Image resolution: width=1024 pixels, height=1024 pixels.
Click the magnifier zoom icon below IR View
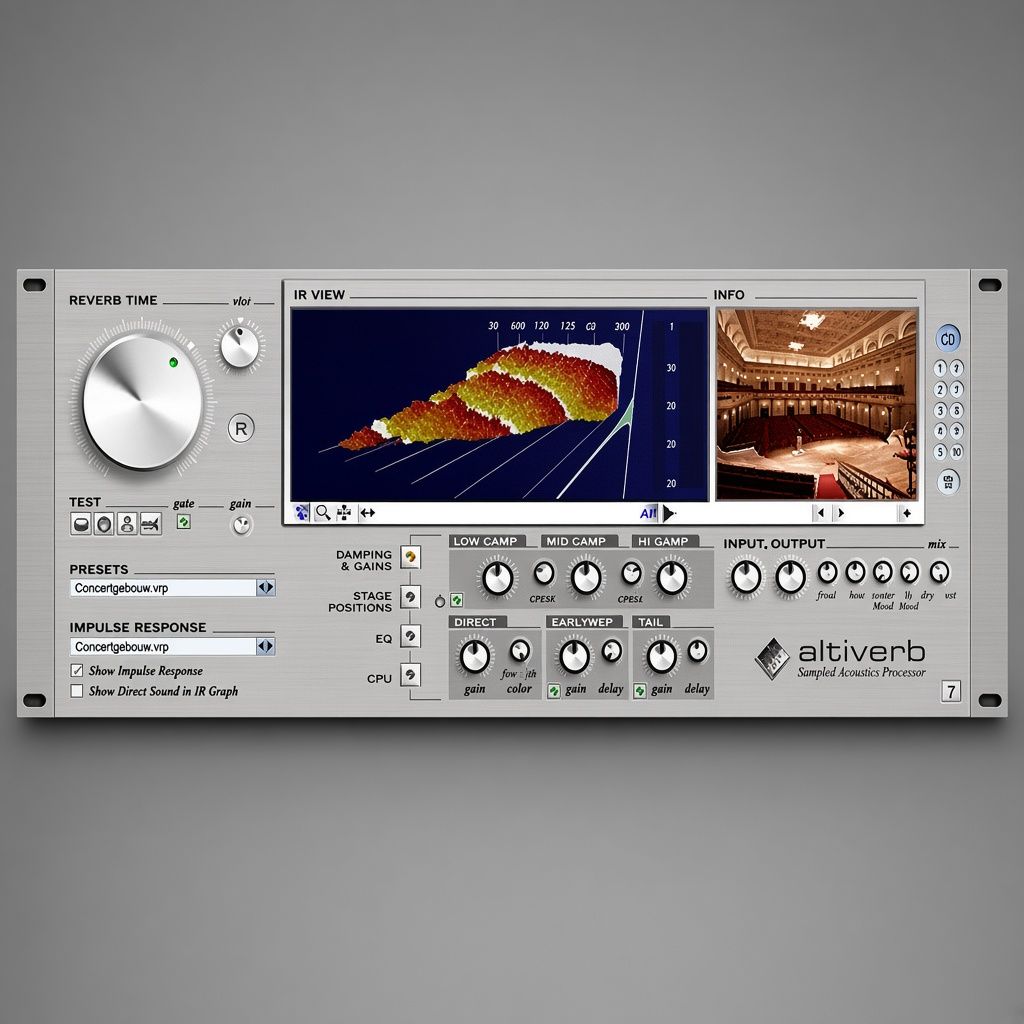[323, 513]
